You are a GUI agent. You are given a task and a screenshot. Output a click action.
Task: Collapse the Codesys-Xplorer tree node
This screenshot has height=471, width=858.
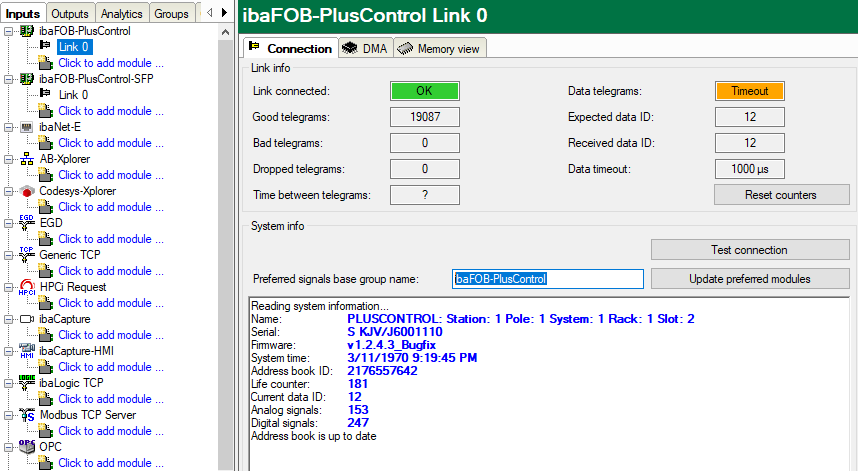[x=9, y=191]
